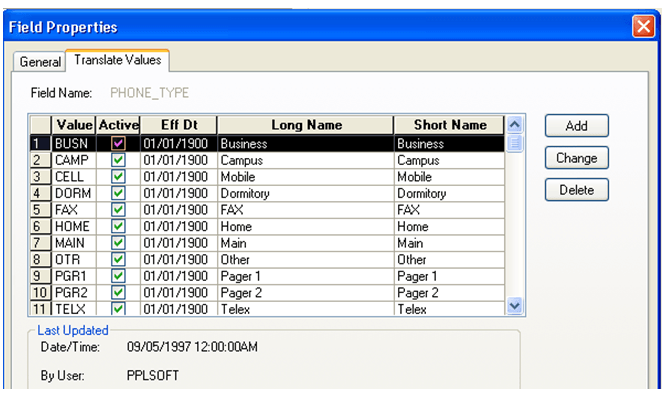Click Eff Dt cell in the CAMP row
The image size is (669, 398).
178,160
